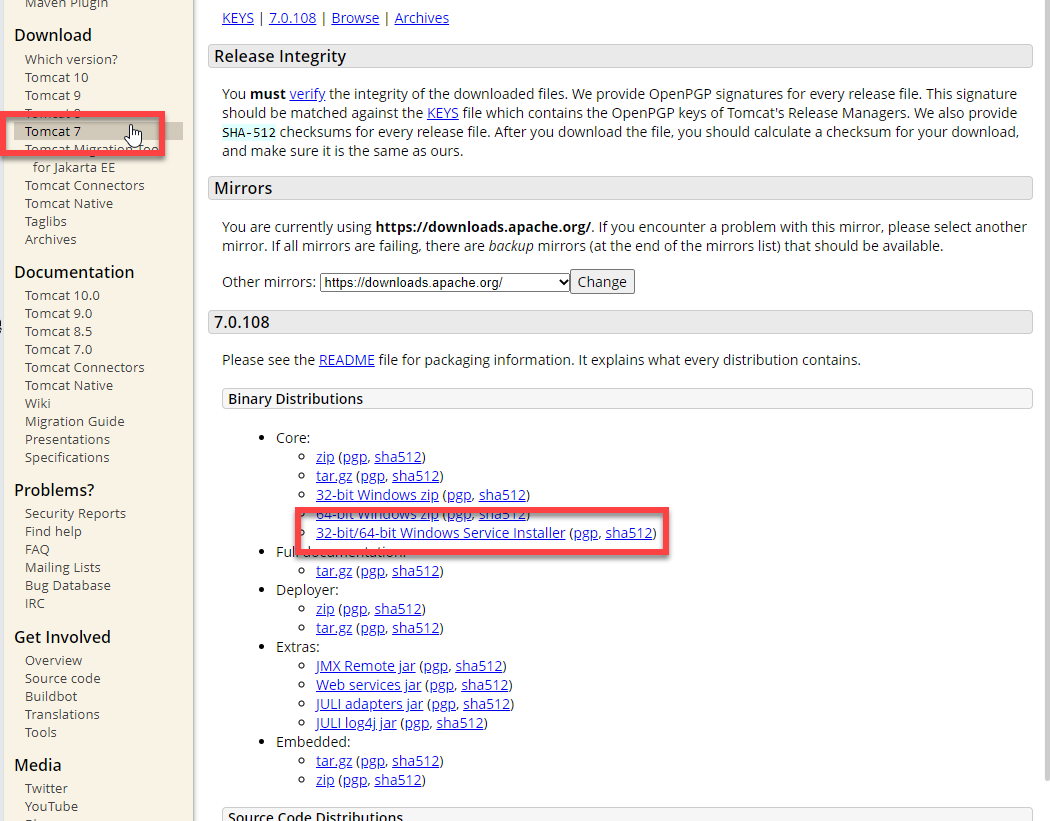
Task: Open the Twitter media link
Action: tap(46, 789)
